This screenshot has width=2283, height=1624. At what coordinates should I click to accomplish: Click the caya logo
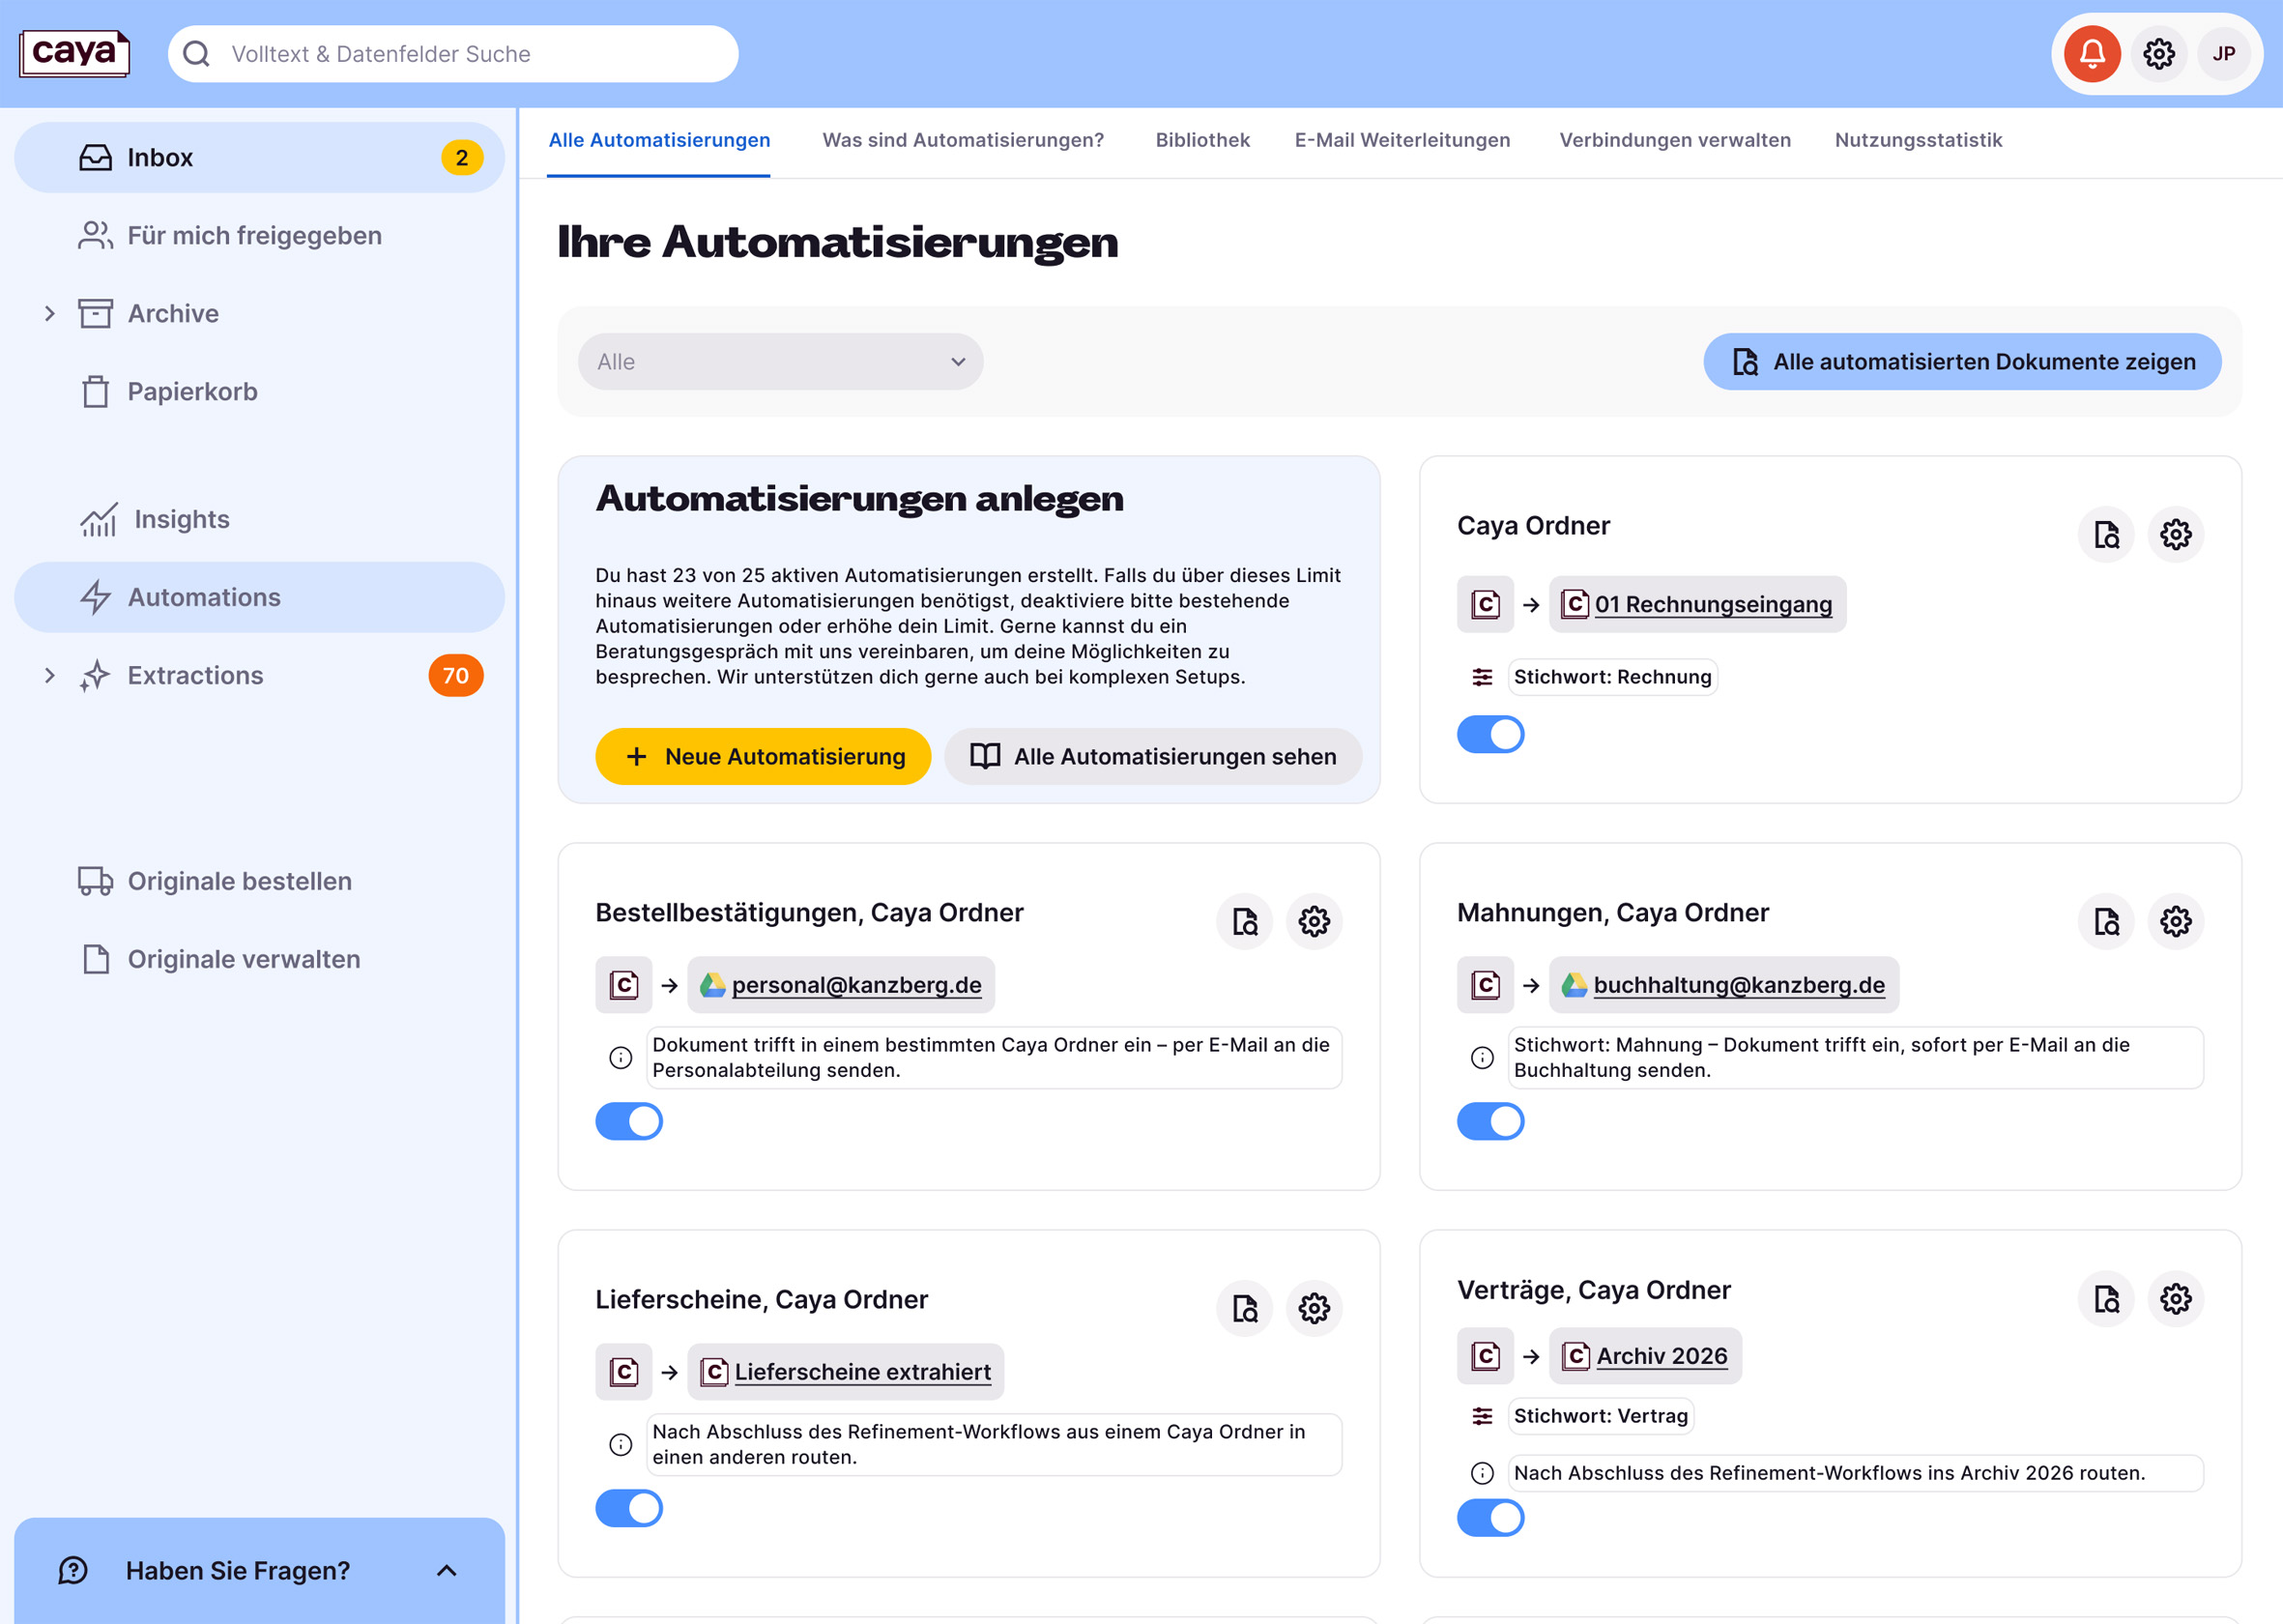coord(75,53)
